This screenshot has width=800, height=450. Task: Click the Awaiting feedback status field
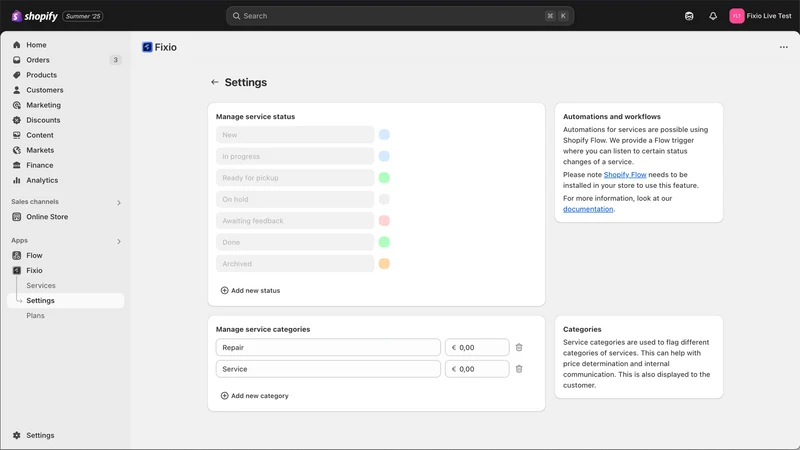(295, 220)
